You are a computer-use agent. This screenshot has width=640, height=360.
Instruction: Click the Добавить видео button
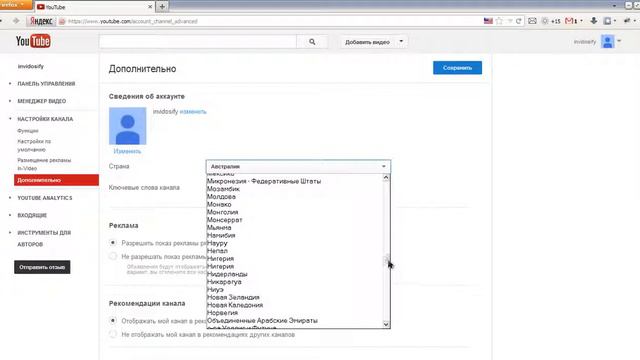point(367,42)
